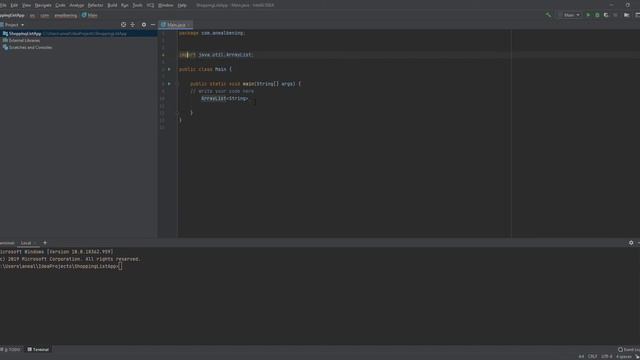Click the Build project hammer icon
The image size is (640, 360).
[548, 15]
